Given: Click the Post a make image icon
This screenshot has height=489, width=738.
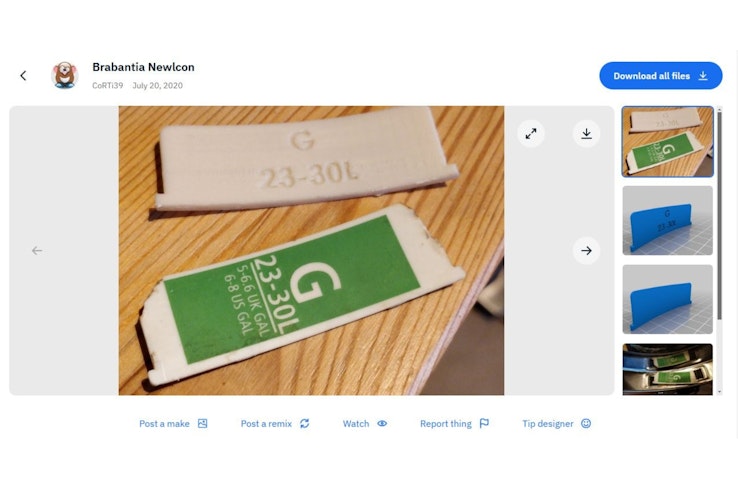Looking at the screenshot, I should pos(202,424).
